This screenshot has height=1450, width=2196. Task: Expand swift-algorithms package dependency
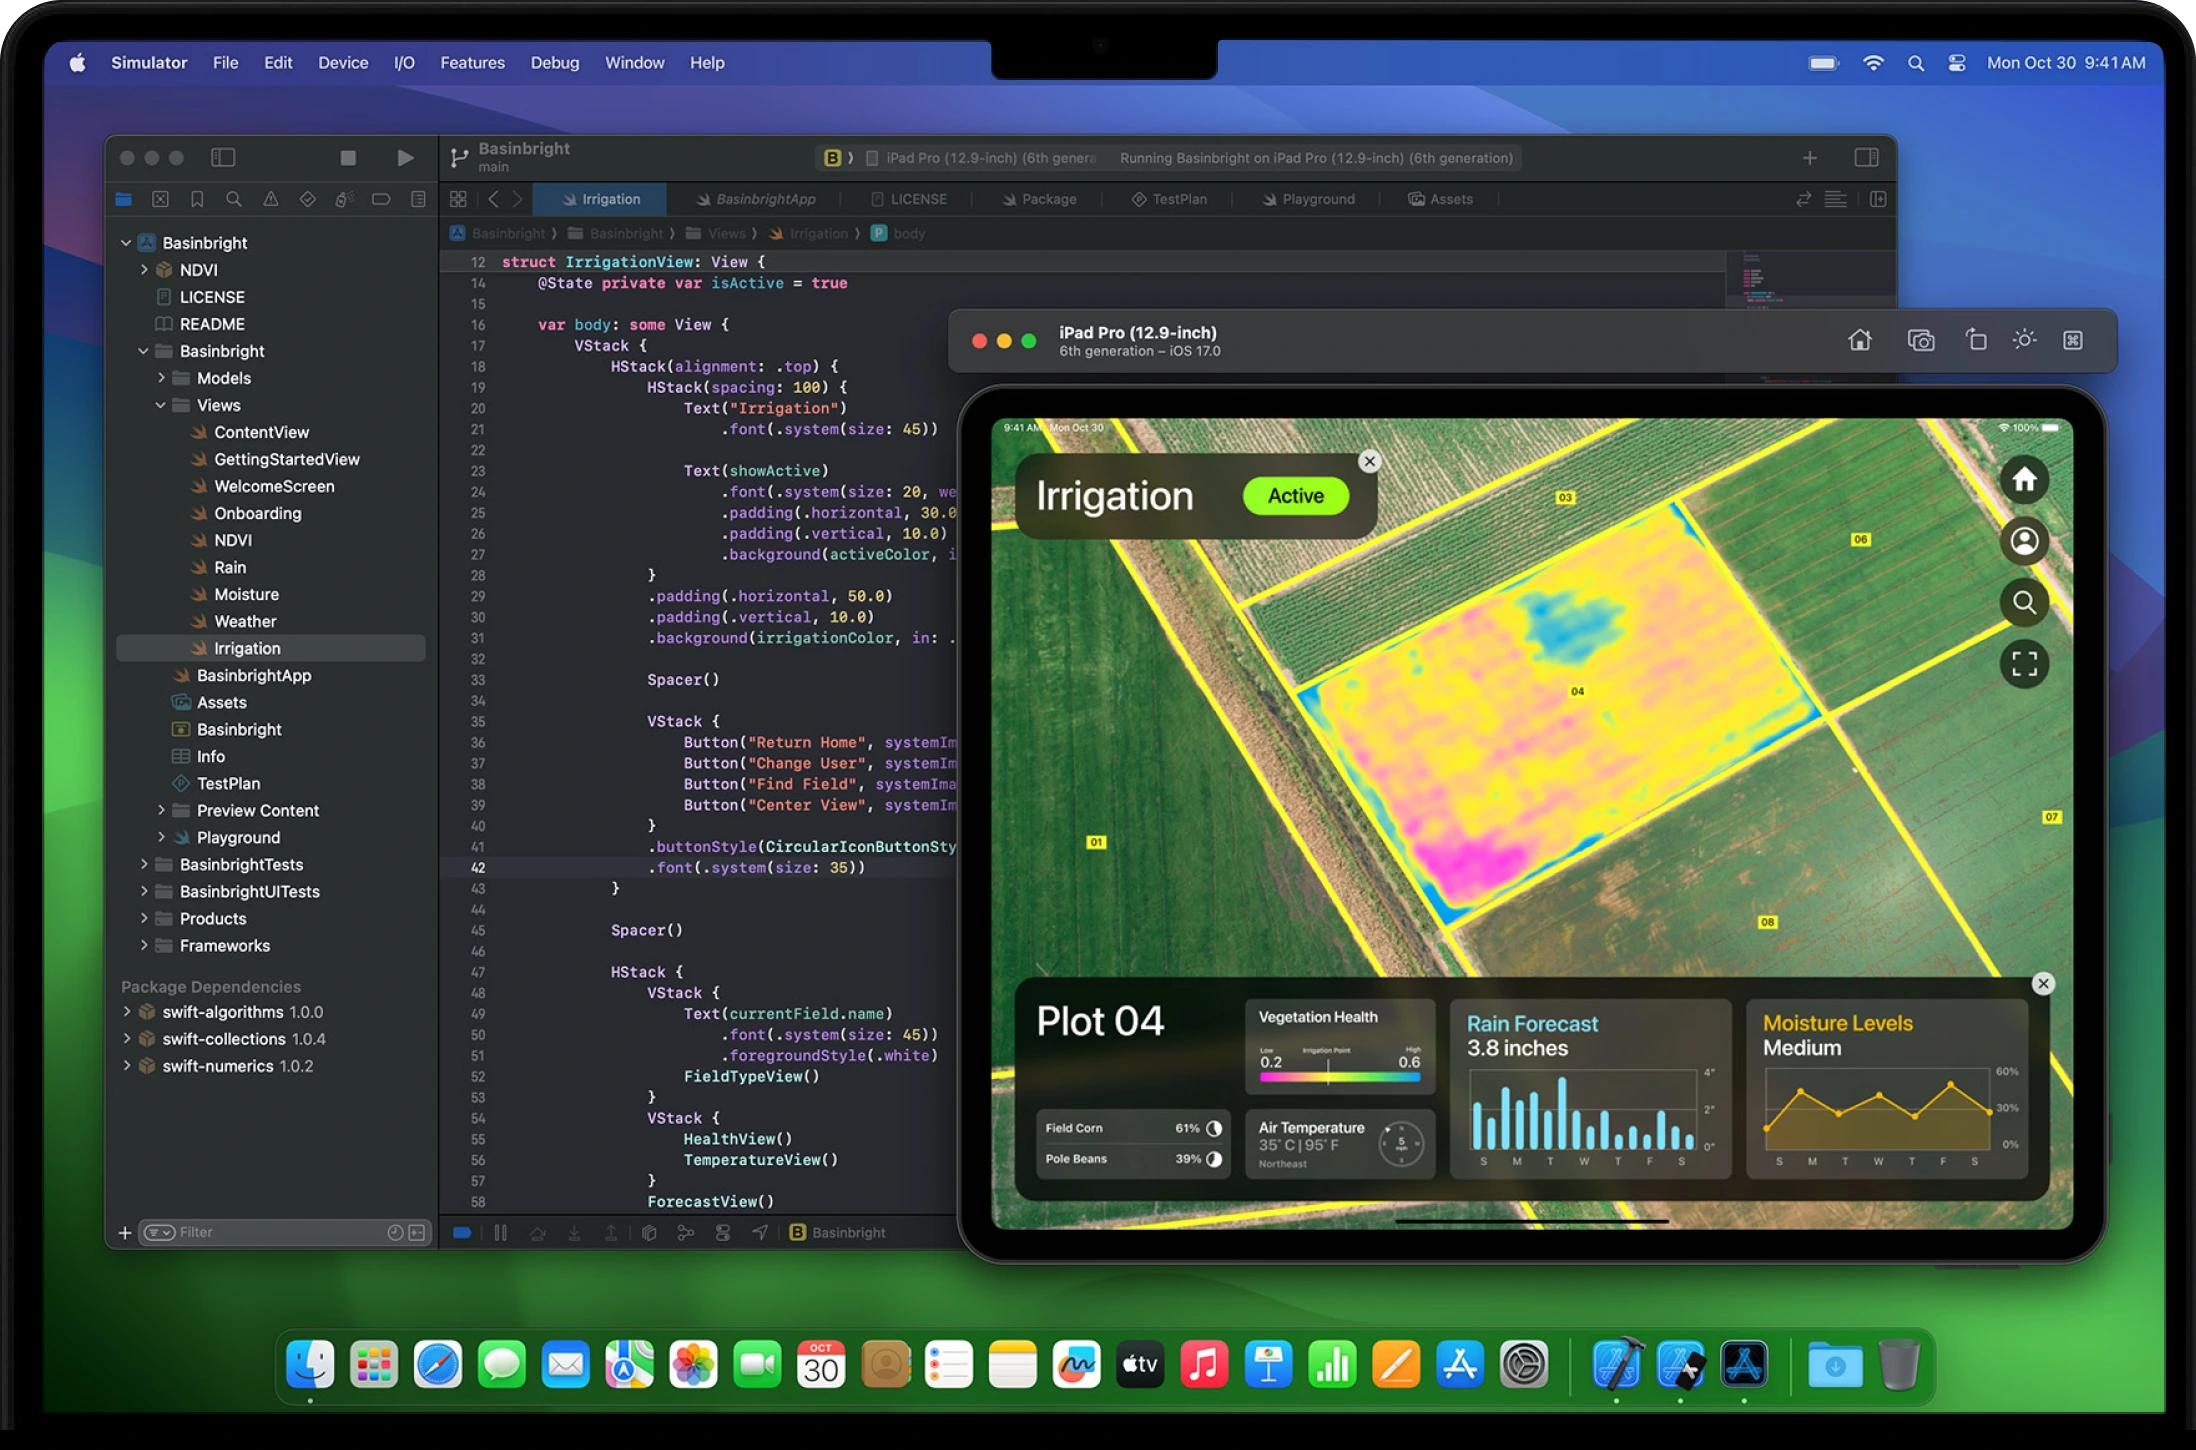127,1012
